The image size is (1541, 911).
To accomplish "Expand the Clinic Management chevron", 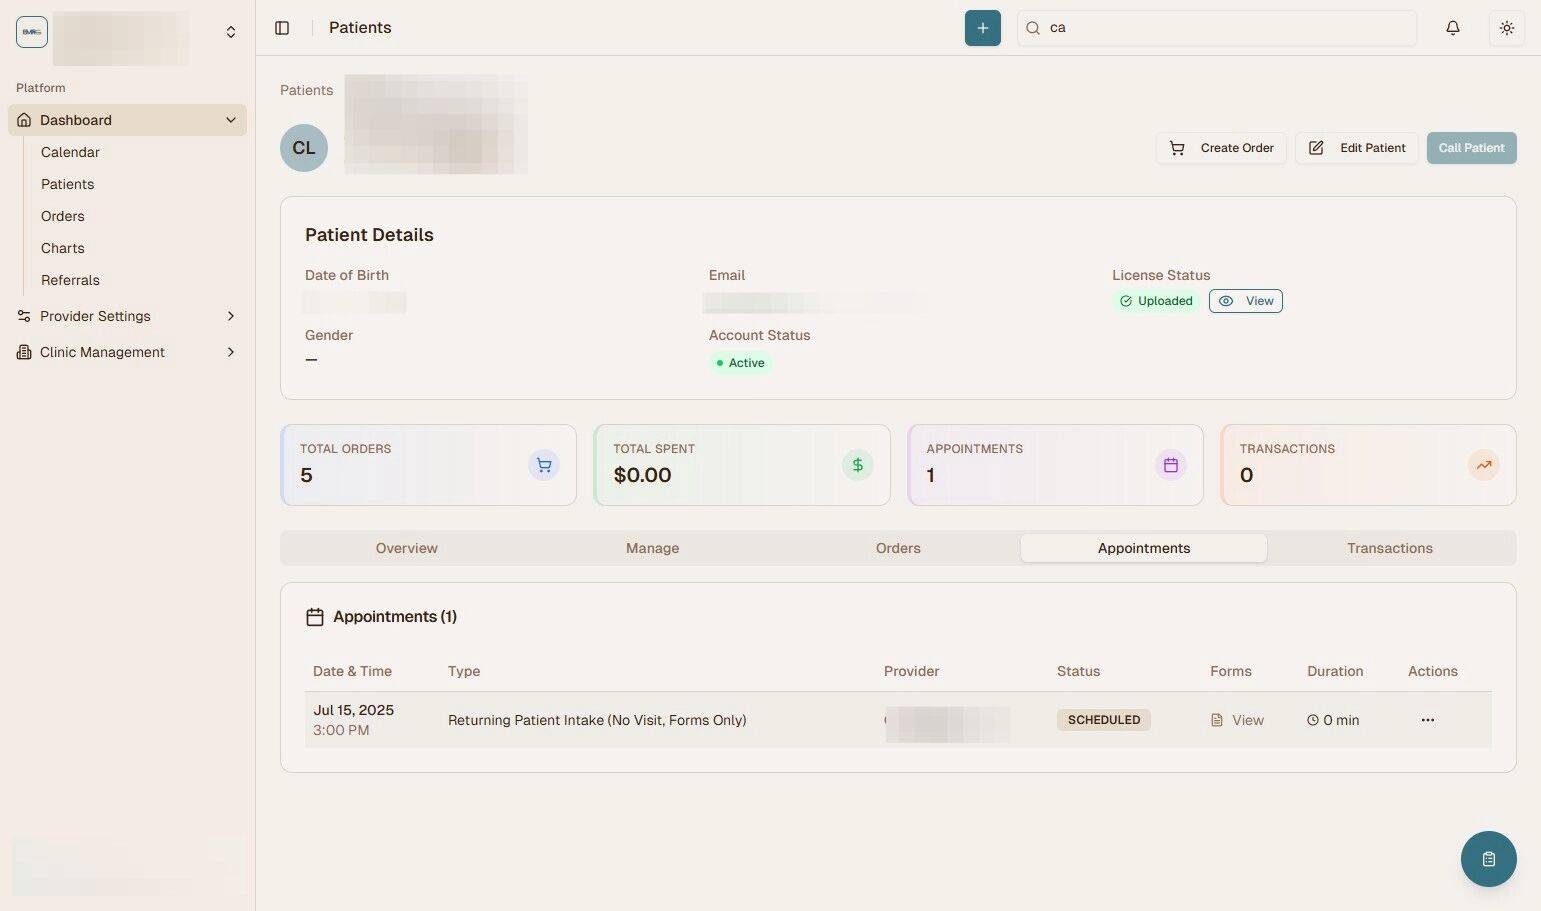I will click(x=231, y=352).
